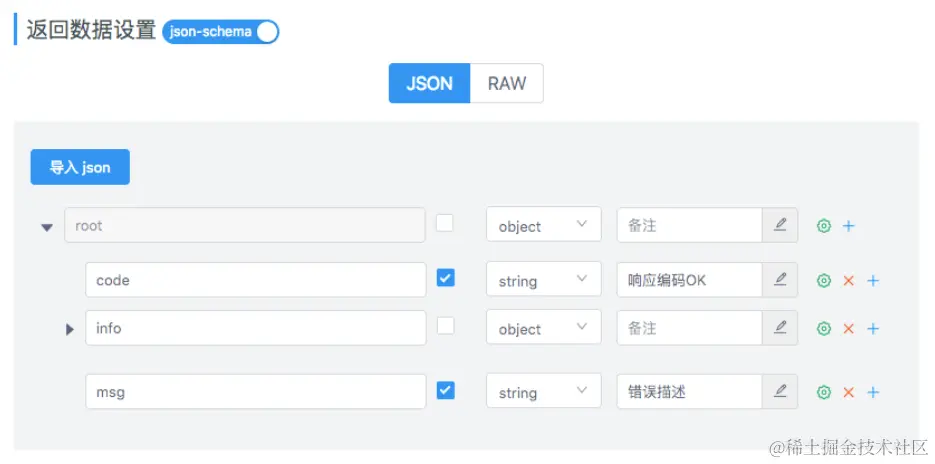The image size is (935, 464).
Task: Open type dropdown for code row
Action: coord(544,279)
